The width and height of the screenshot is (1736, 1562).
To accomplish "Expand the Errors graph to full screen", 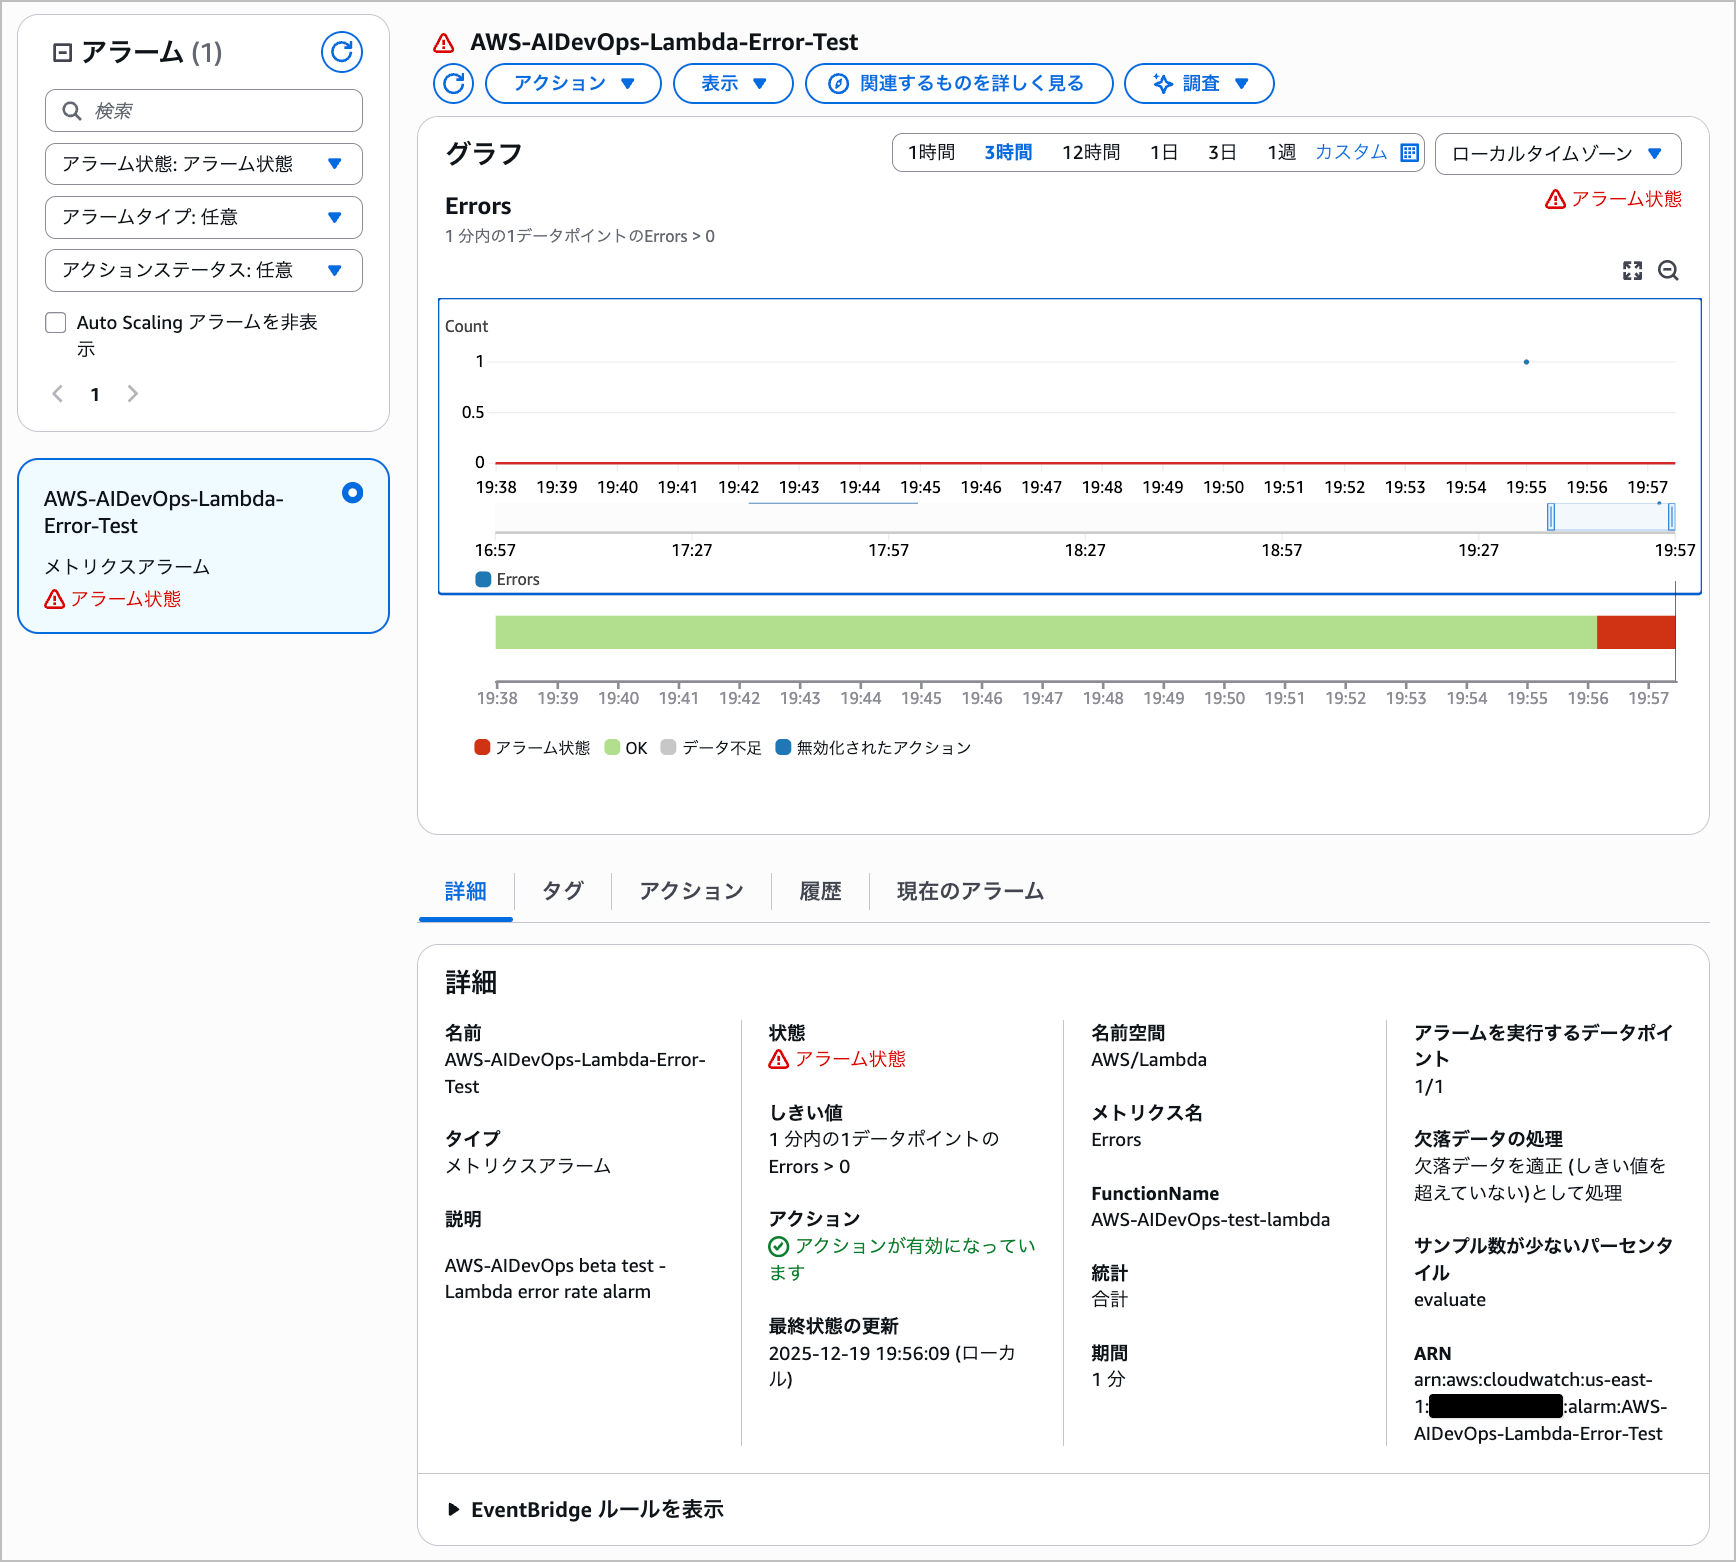I will 1632,270.
